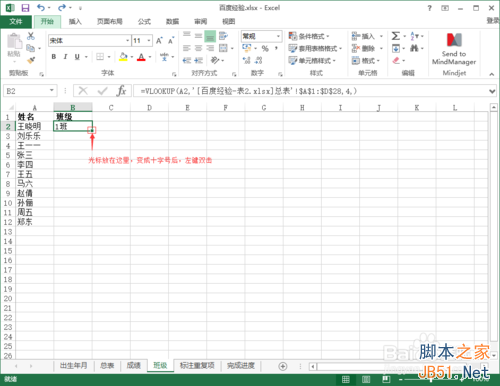Viewport: 500px width, 386px height.
Task: Send to MindManager
Action: (454, 49)
